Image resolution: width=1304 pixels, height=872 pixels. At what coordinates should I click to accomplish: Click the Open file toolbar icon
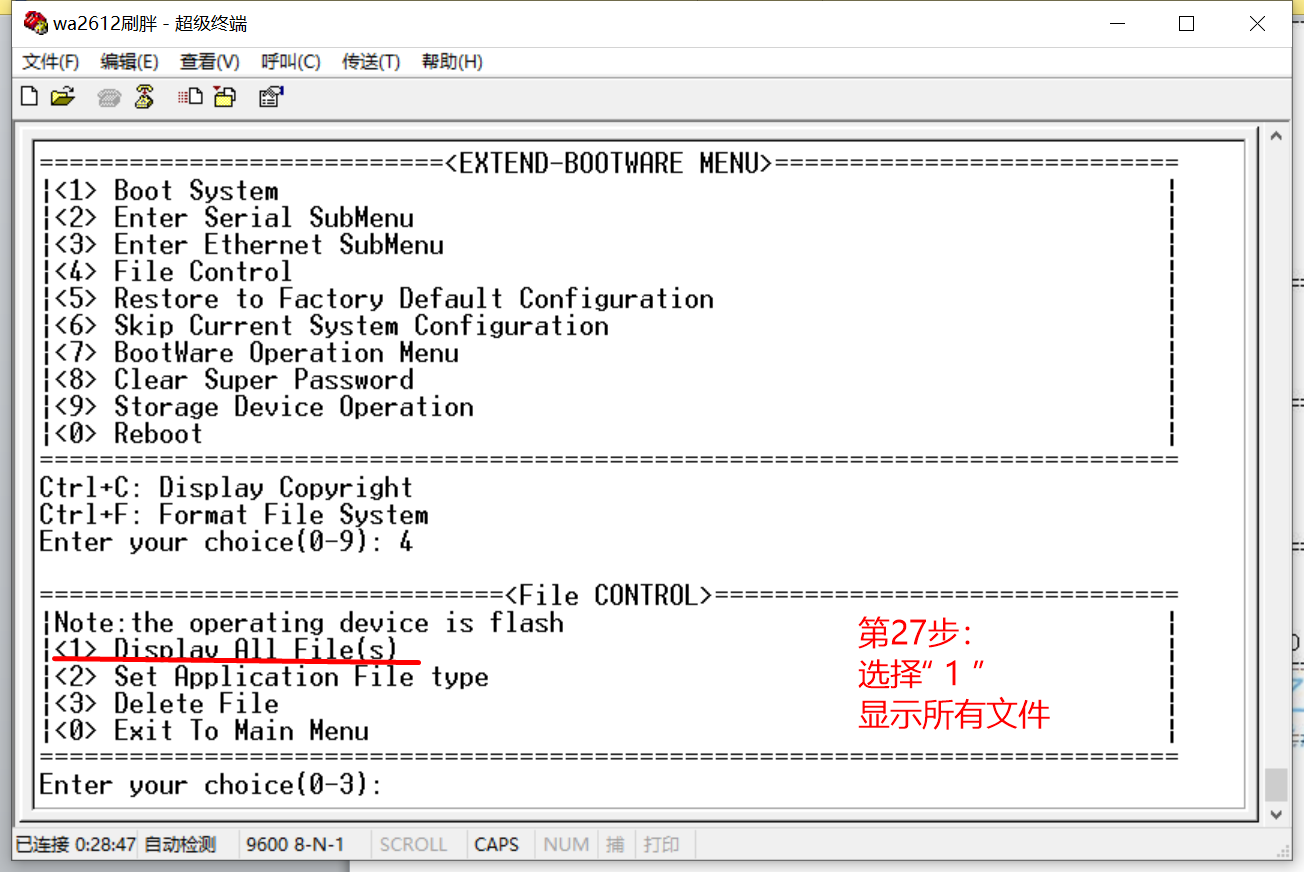click(x=63, y=97)
